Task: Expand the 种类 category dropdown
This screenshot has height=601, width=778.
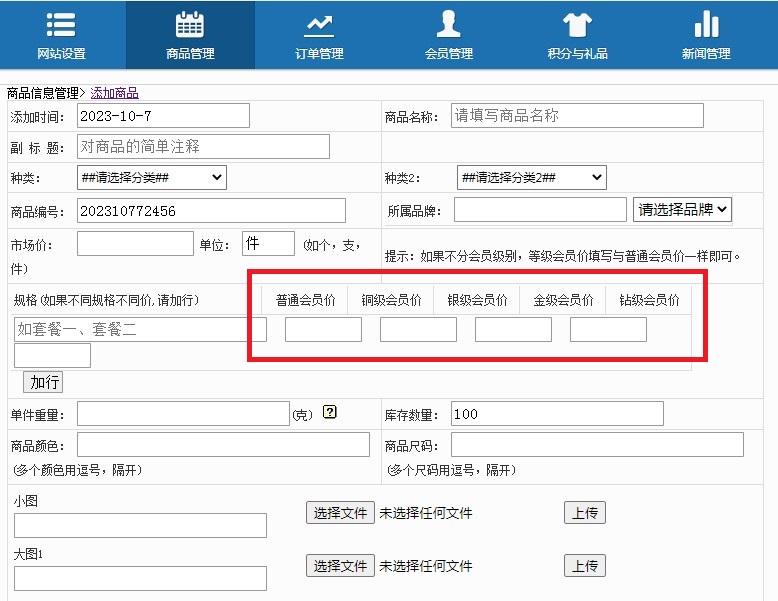Action: coord(151,178)
